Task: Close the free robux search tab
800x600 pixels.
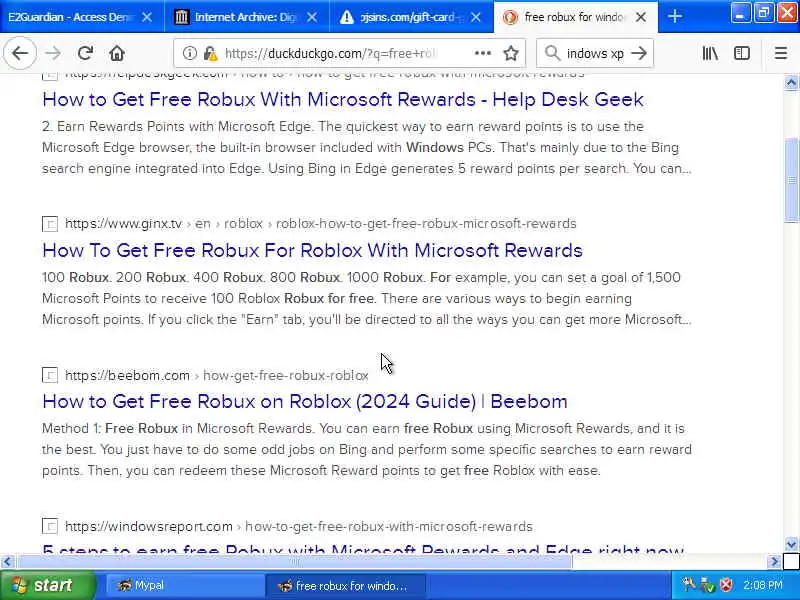Action: [x=641, y=17]
